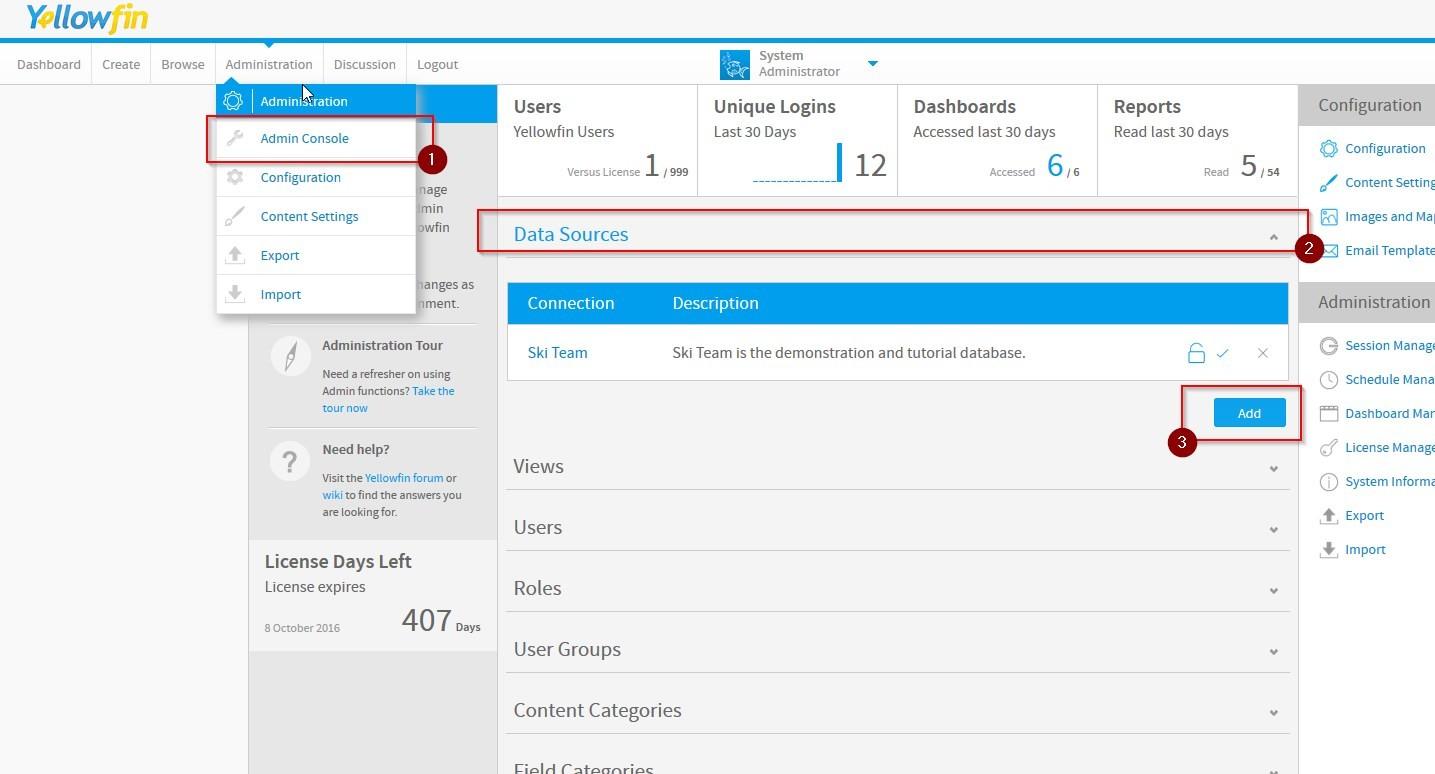
Task: Click the download arrow icon beside dropdown Import
Action: [235, 294]
